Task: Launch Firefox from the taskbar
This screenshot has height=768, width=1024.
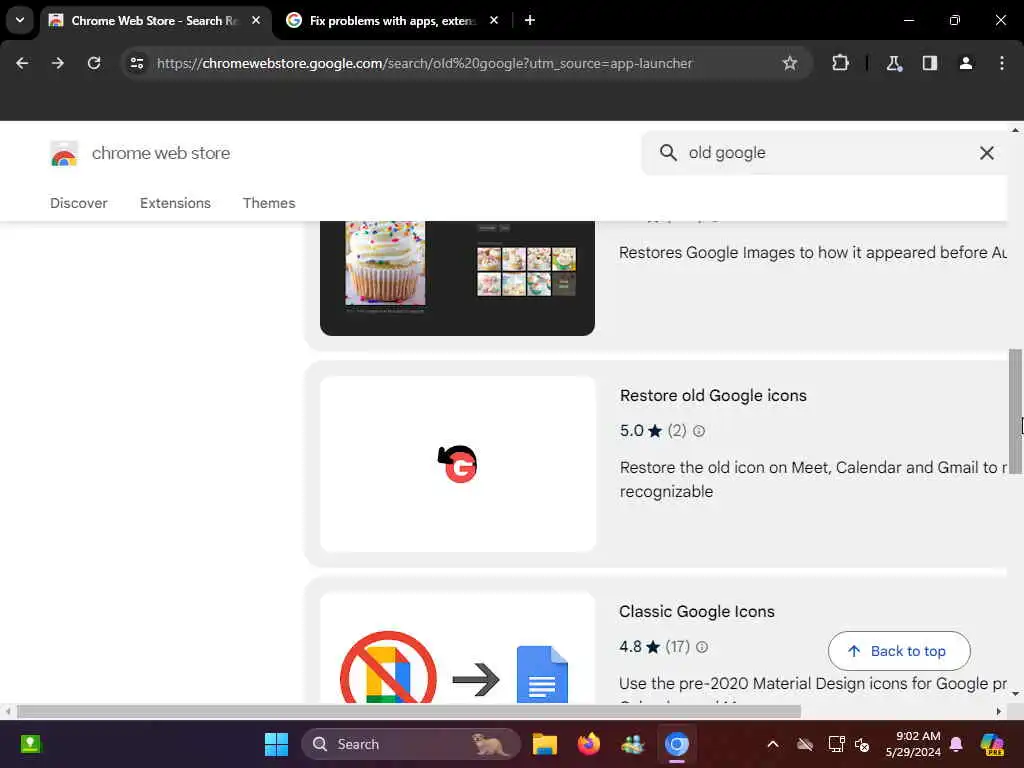Action: click(588, 744)
